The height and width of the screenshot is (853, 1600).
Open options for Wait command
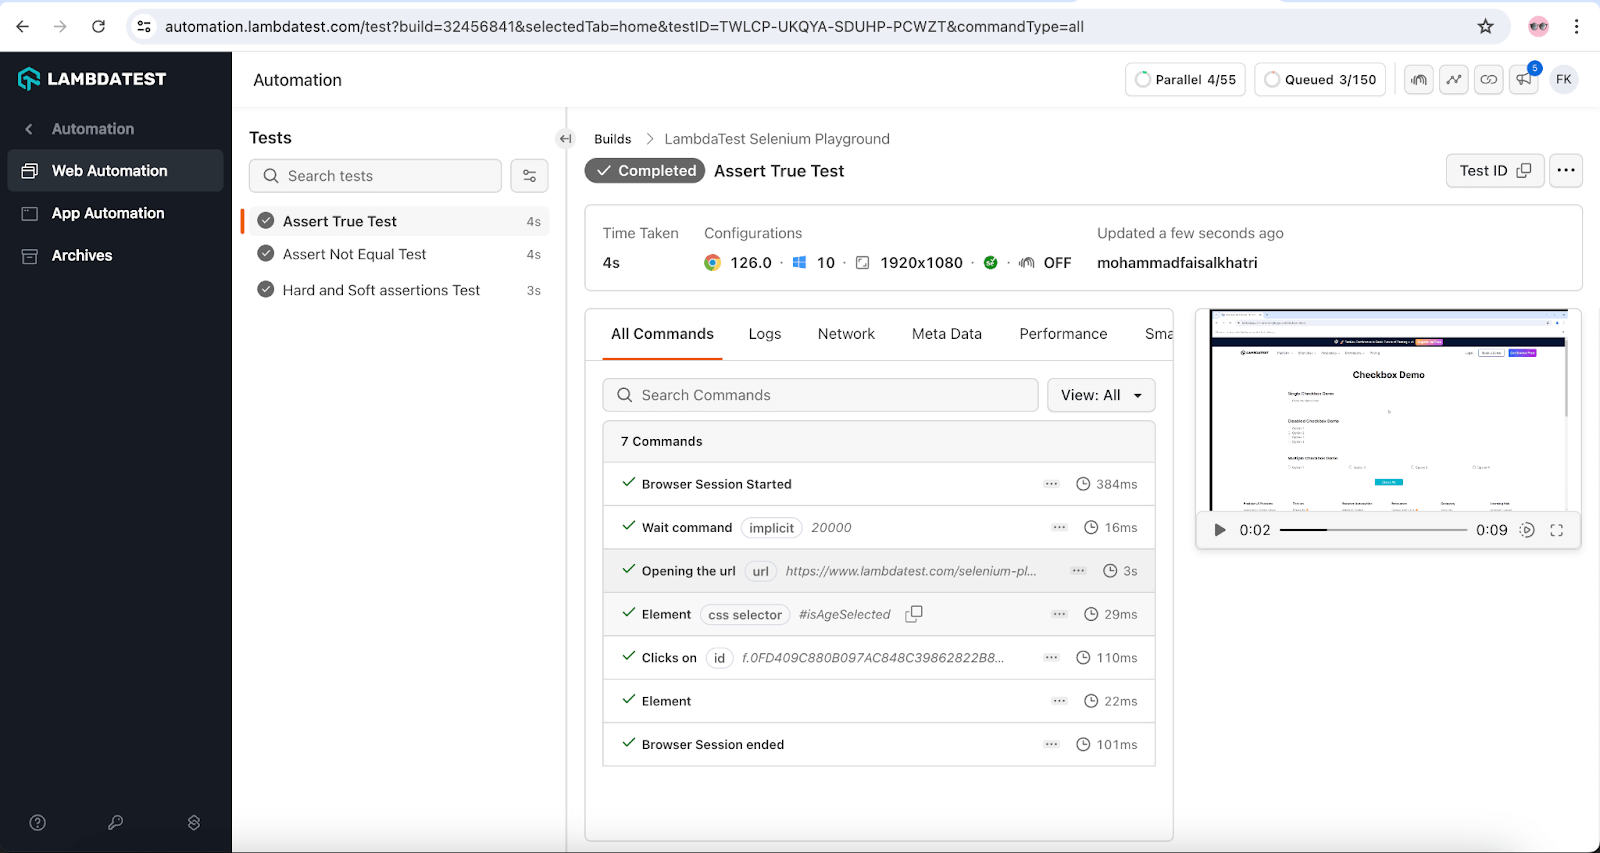tap(1059, 527)
